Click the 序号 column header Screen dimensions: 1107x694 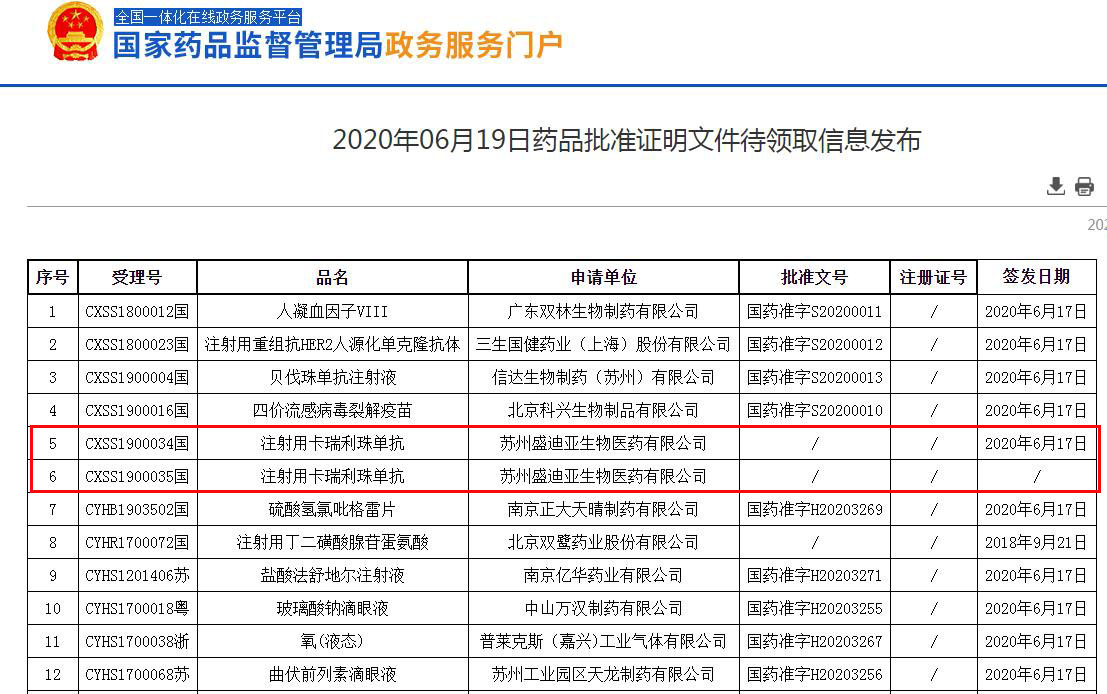click(53, 277)
